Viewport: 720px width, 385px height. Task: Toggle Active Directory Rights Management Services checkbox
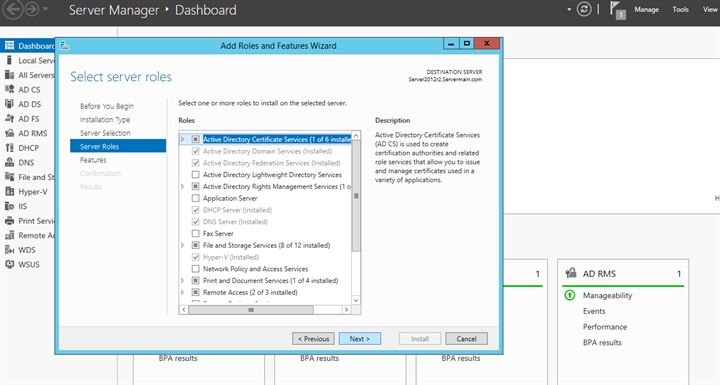click(196, 186)
